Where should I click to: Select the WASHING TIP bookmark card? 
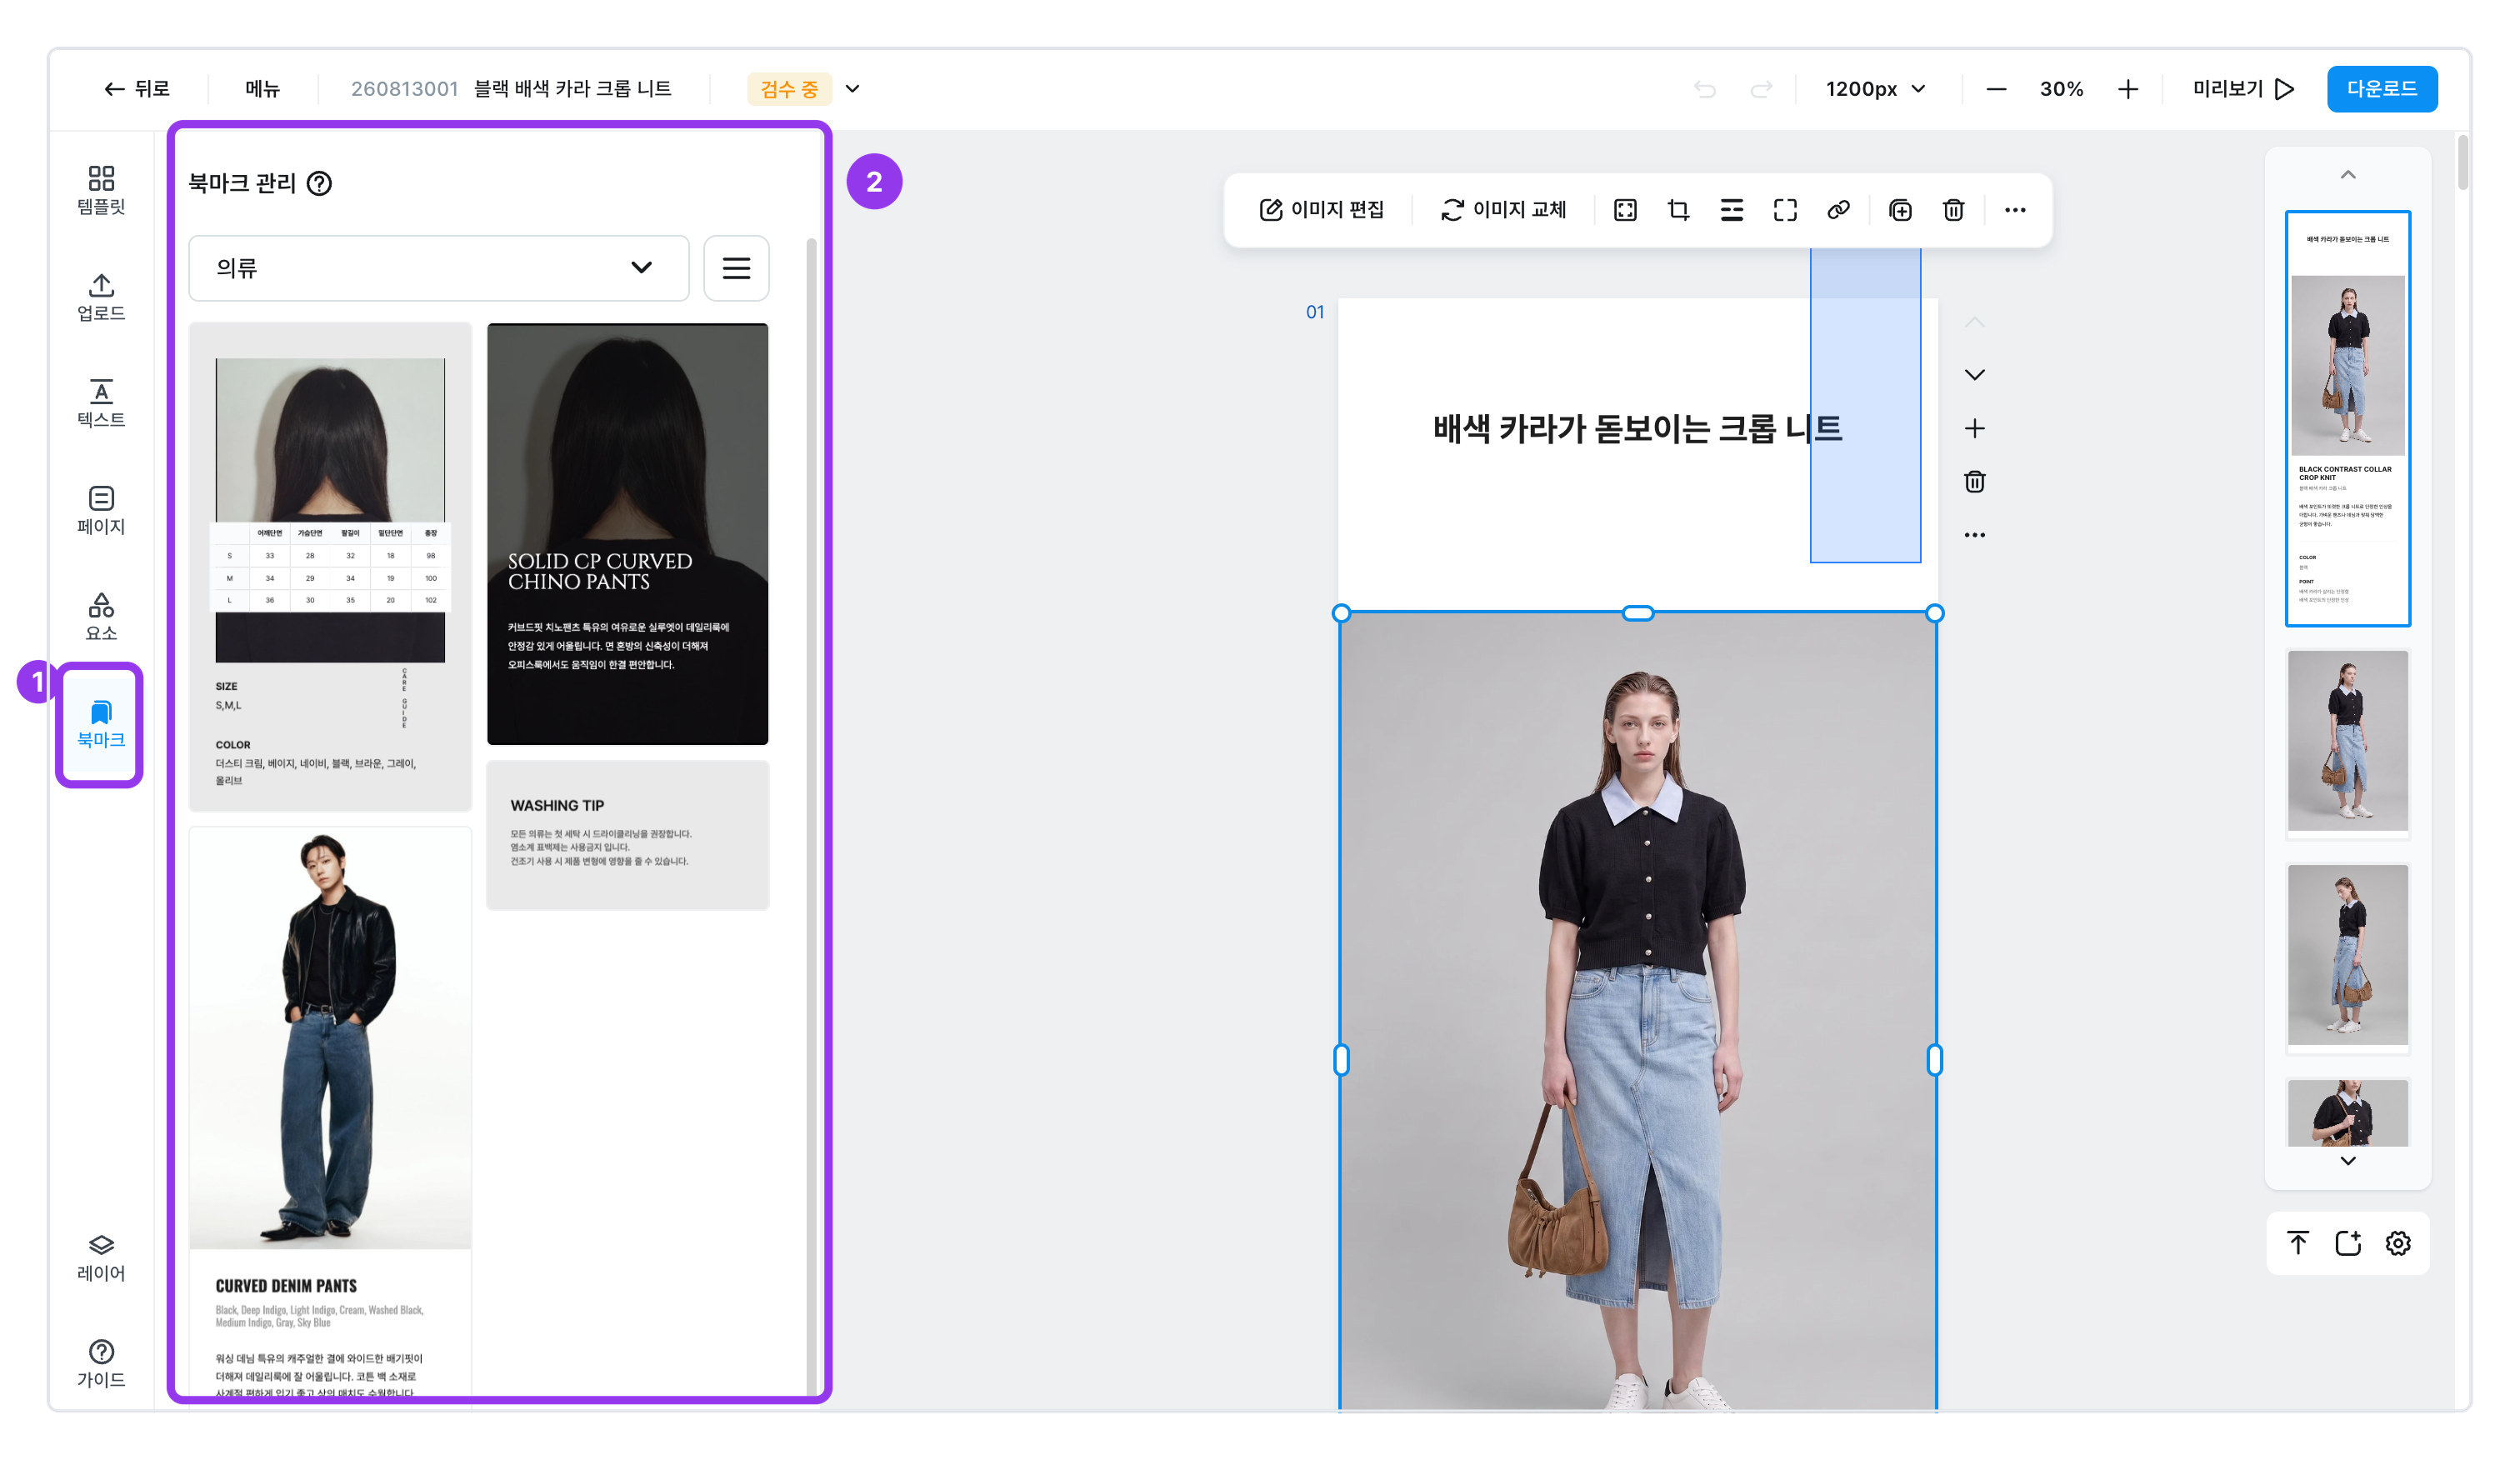627,835
